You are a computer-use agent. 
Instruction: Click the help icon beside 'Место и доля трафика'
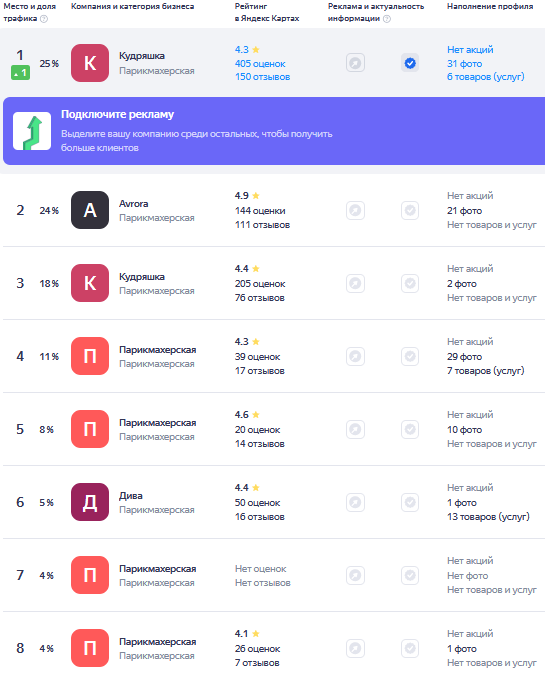click(x=44, y=19)
